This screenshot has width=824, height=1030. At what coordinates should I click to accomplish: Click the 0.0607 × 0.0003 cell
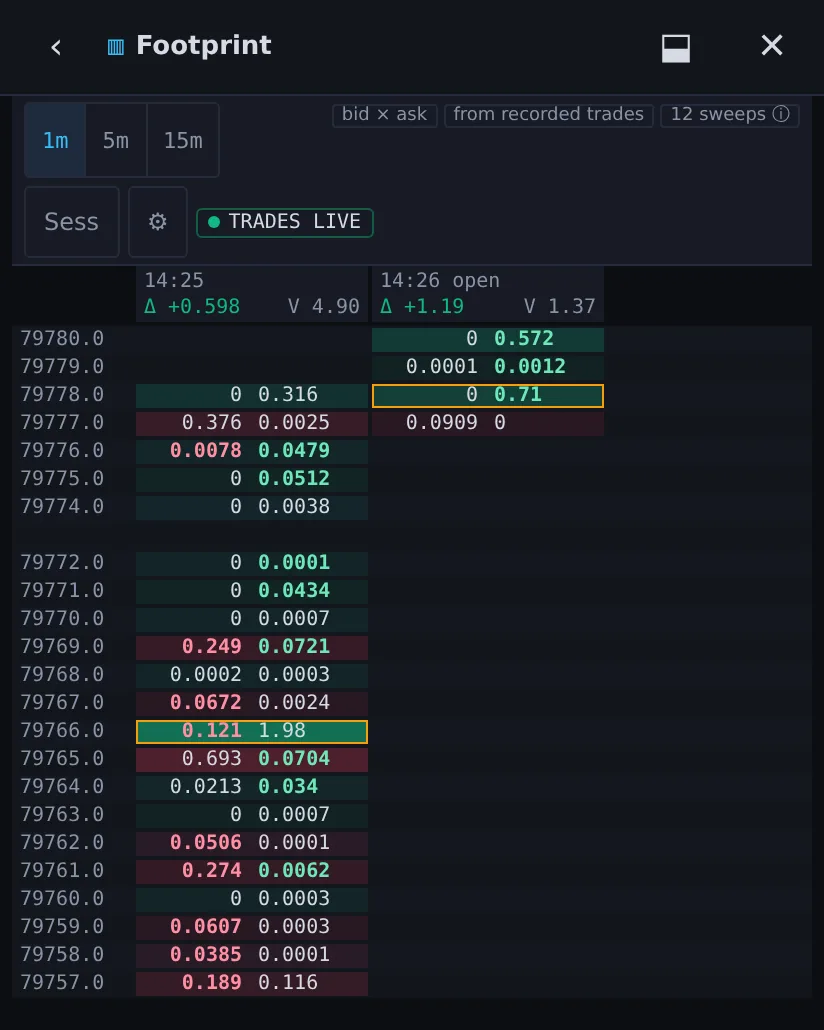pos(252,928)
